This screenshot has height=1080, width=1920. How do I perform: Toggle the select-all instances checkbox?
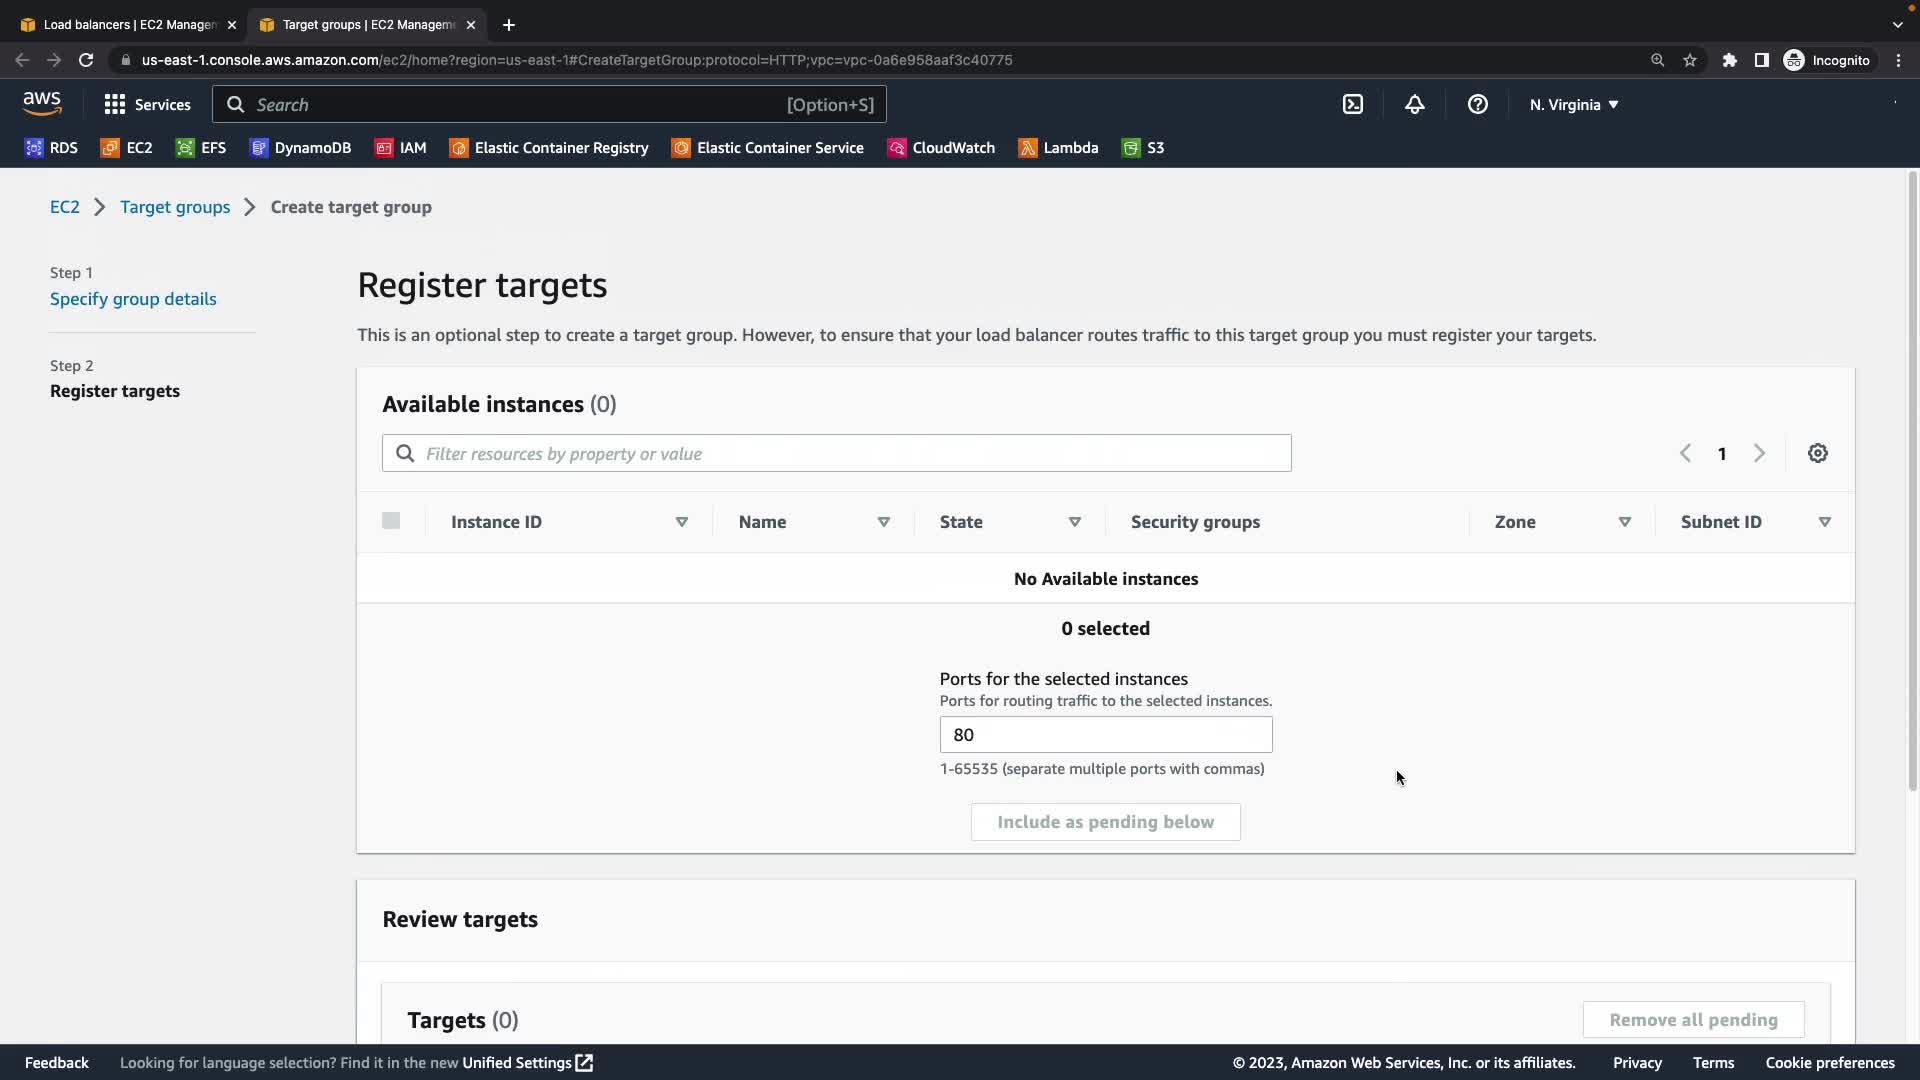391,521
